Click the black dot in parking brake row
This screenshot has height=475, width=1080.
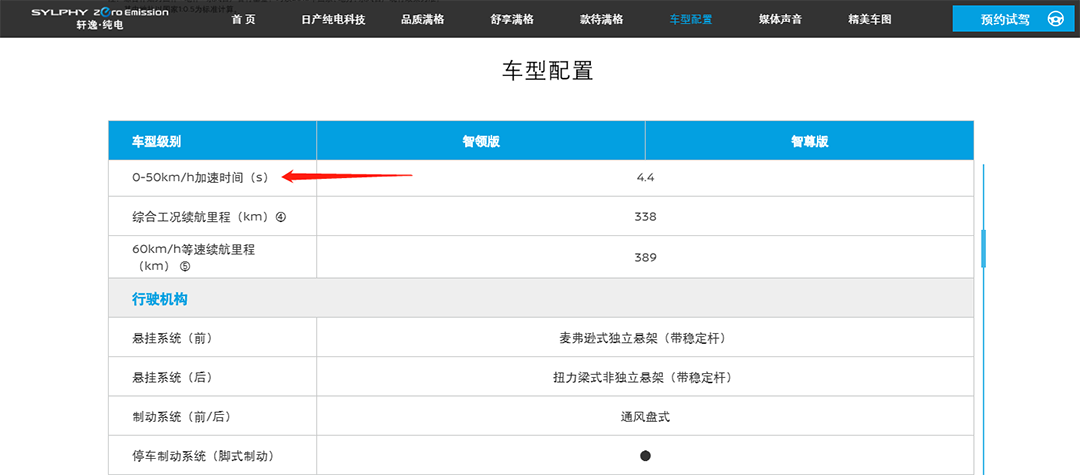[645, 456]
